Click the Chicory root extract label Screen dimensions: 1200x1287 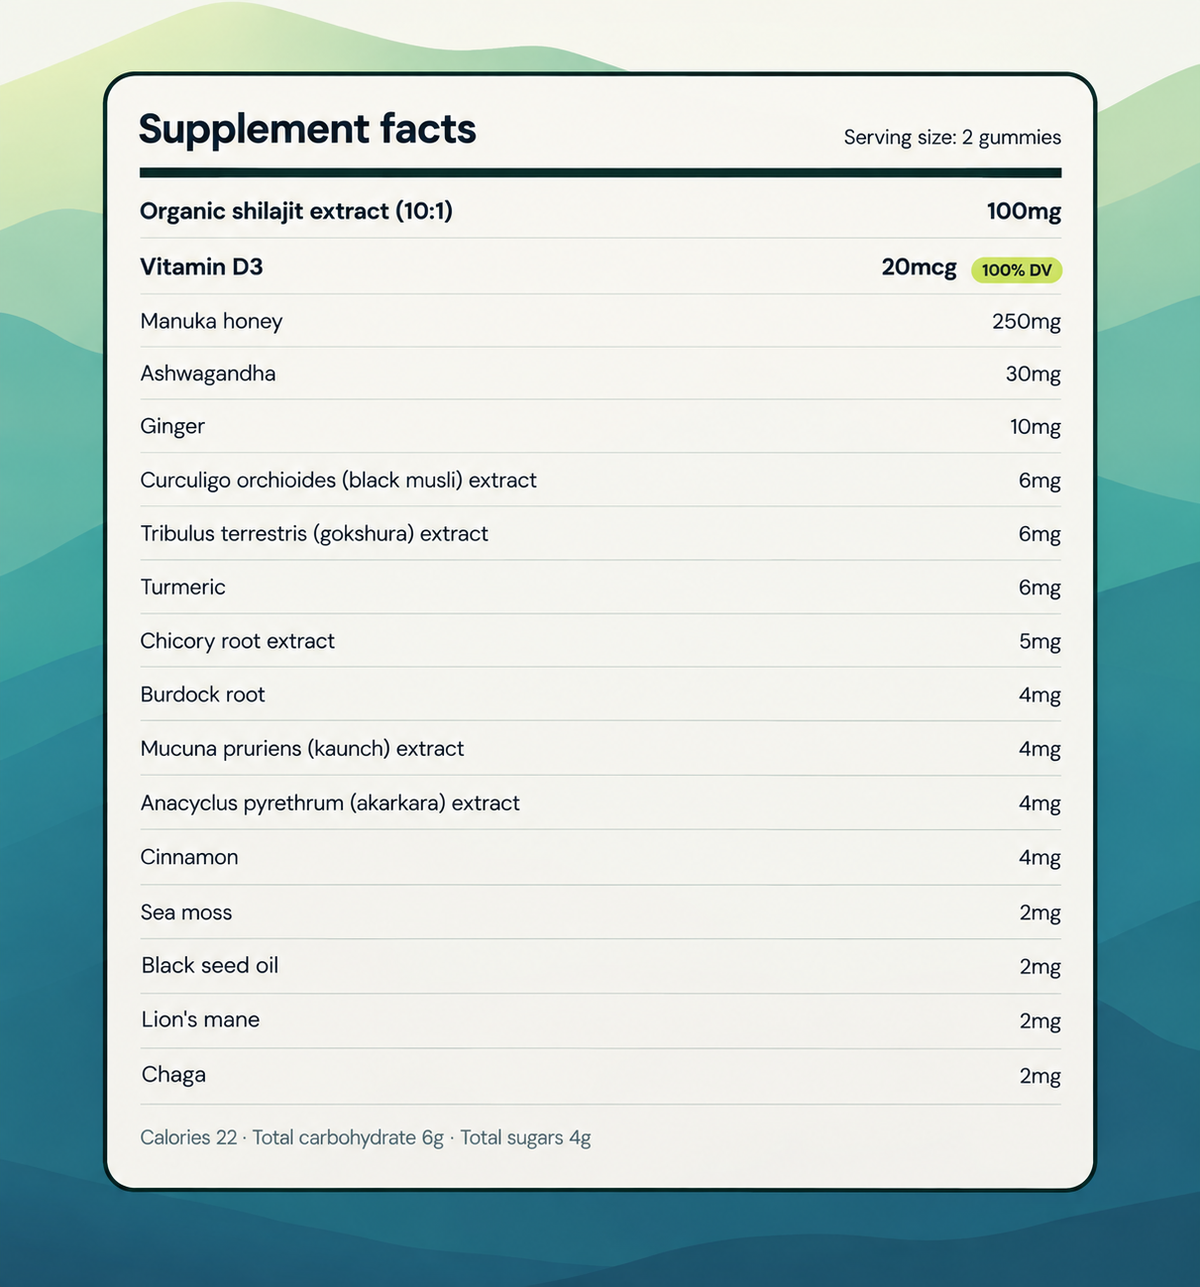(x=237, y=641)
